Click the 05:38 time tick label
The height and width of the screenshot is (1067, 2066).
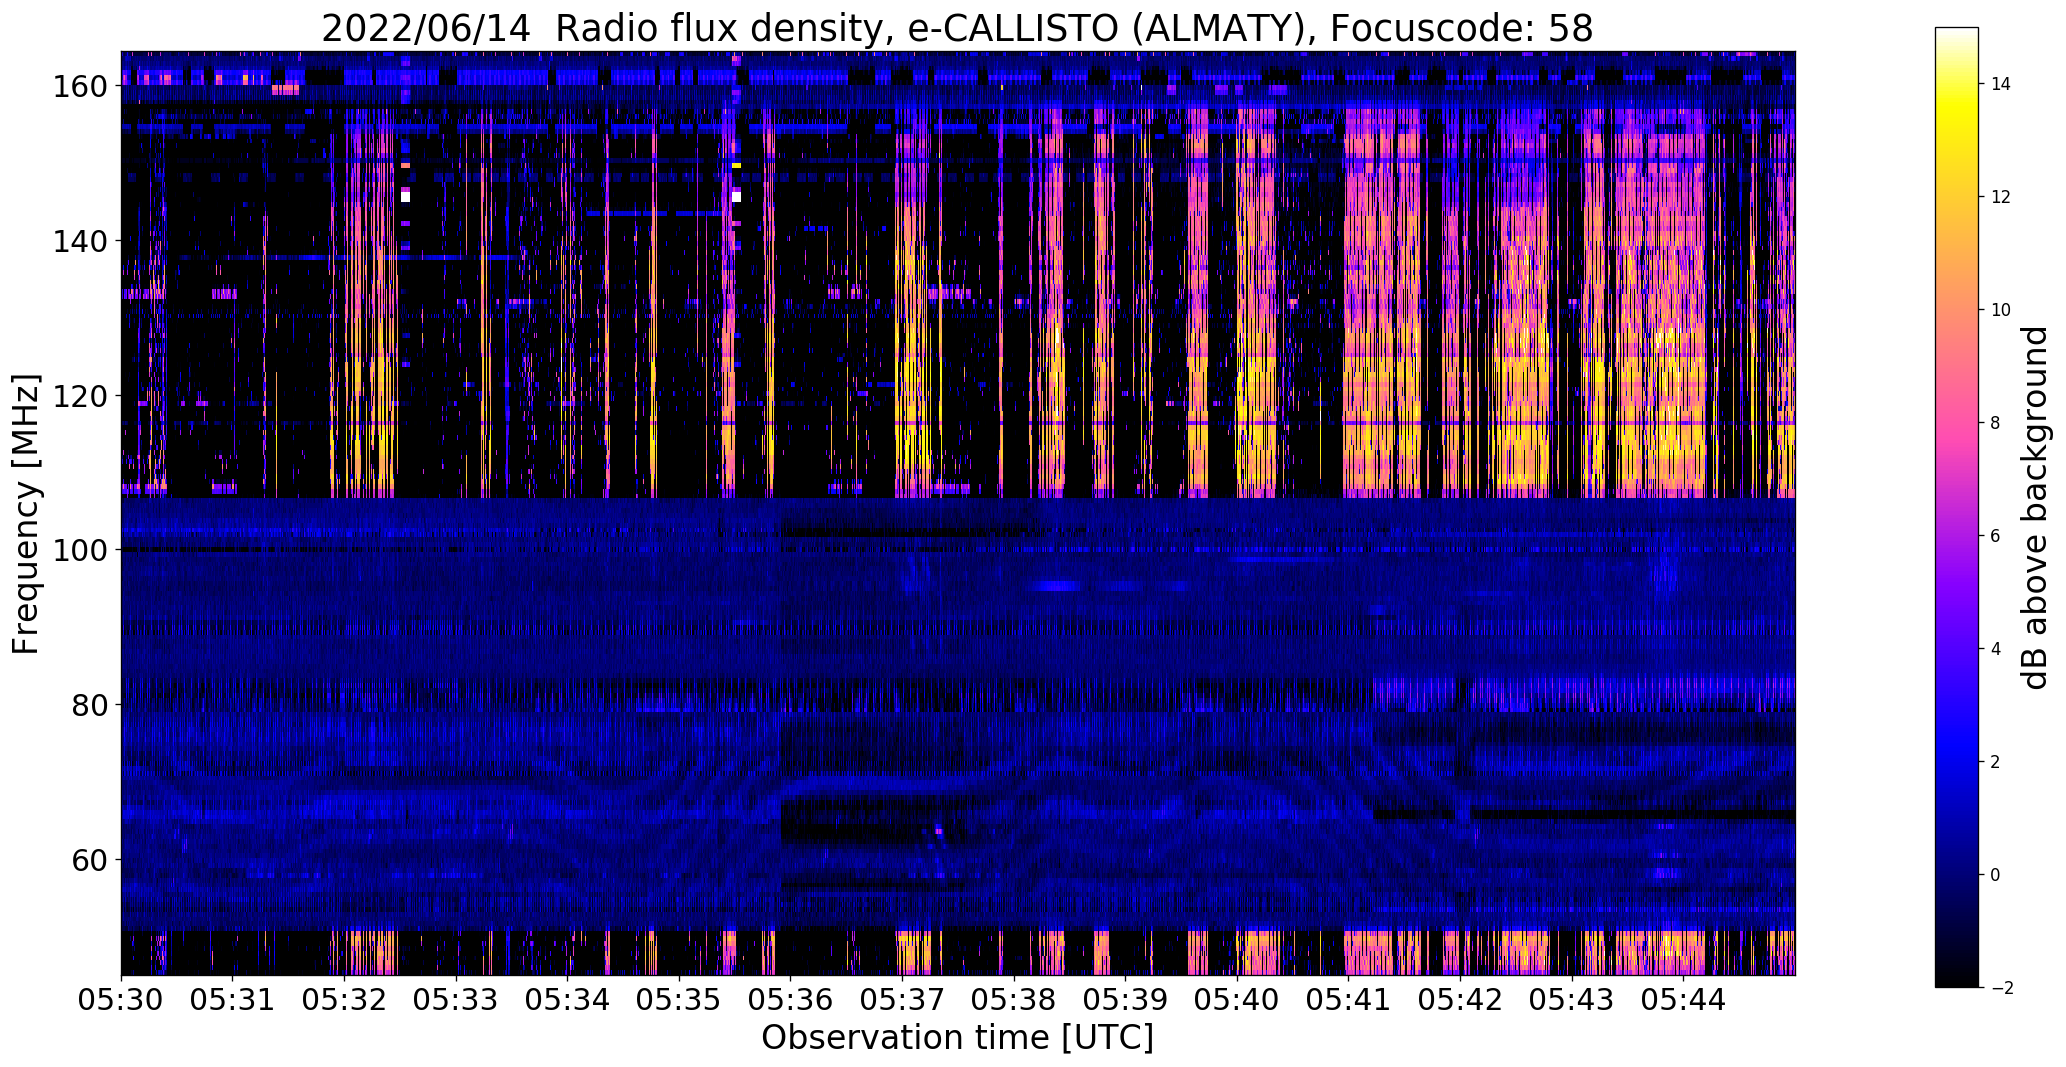[1014, 999]
